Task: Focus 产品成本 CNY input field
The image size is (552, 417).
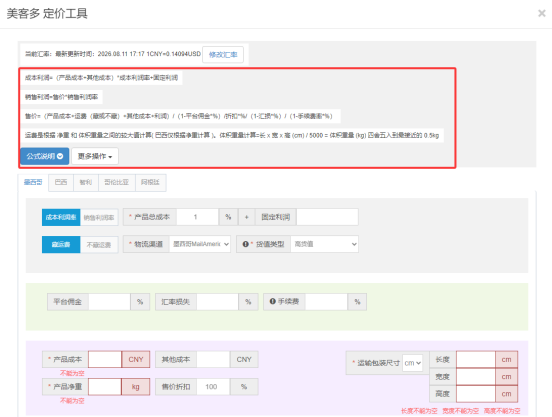Action: click(105, 359)
